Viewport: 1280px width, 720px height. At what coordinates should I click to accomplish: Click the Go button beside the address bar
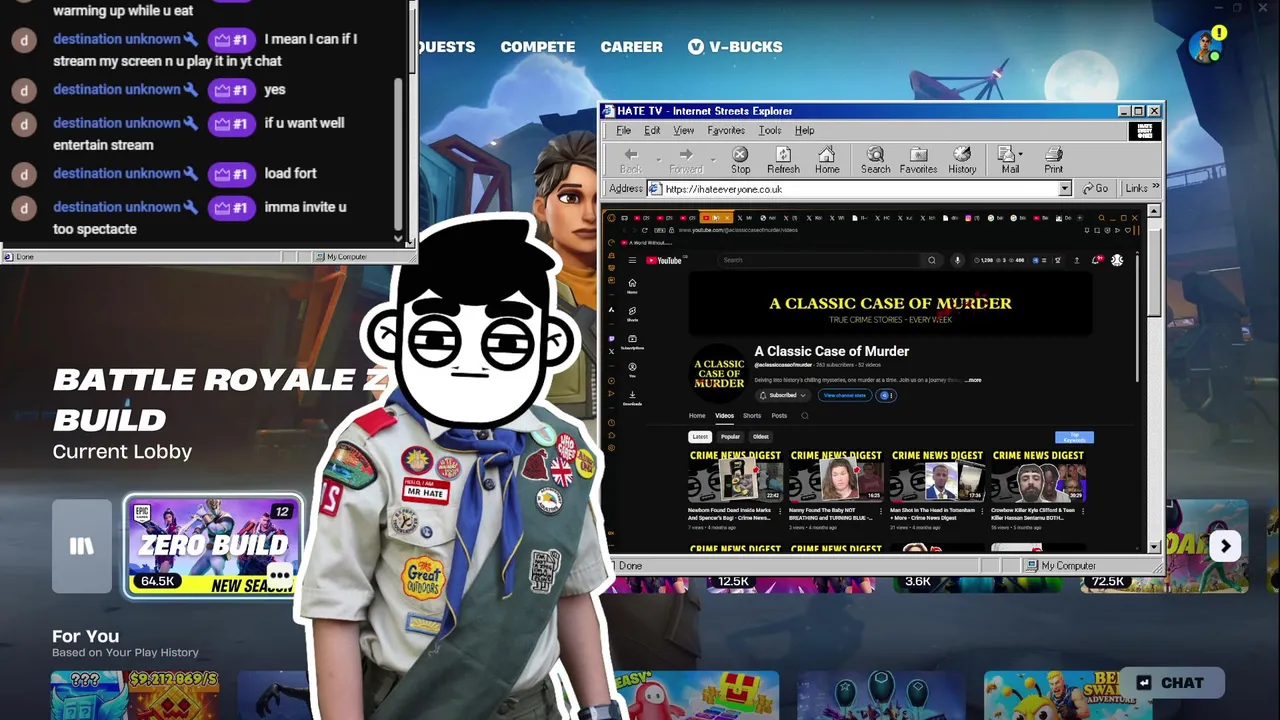click(x=1095, y=188)
